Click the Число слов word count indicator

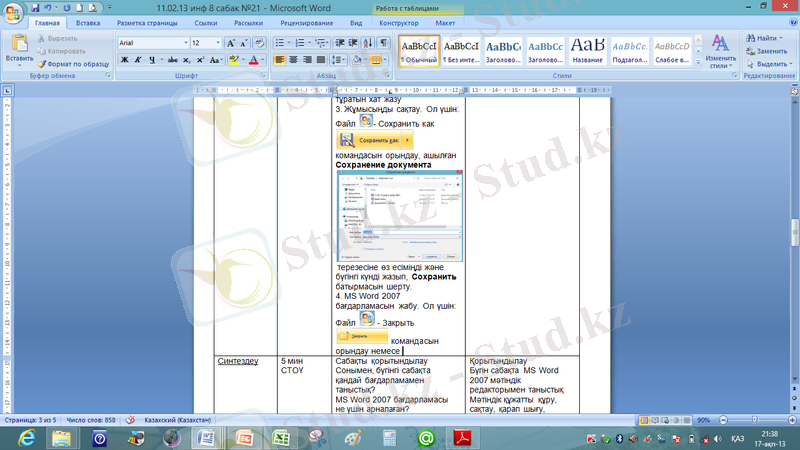click(x=89, y=420)
